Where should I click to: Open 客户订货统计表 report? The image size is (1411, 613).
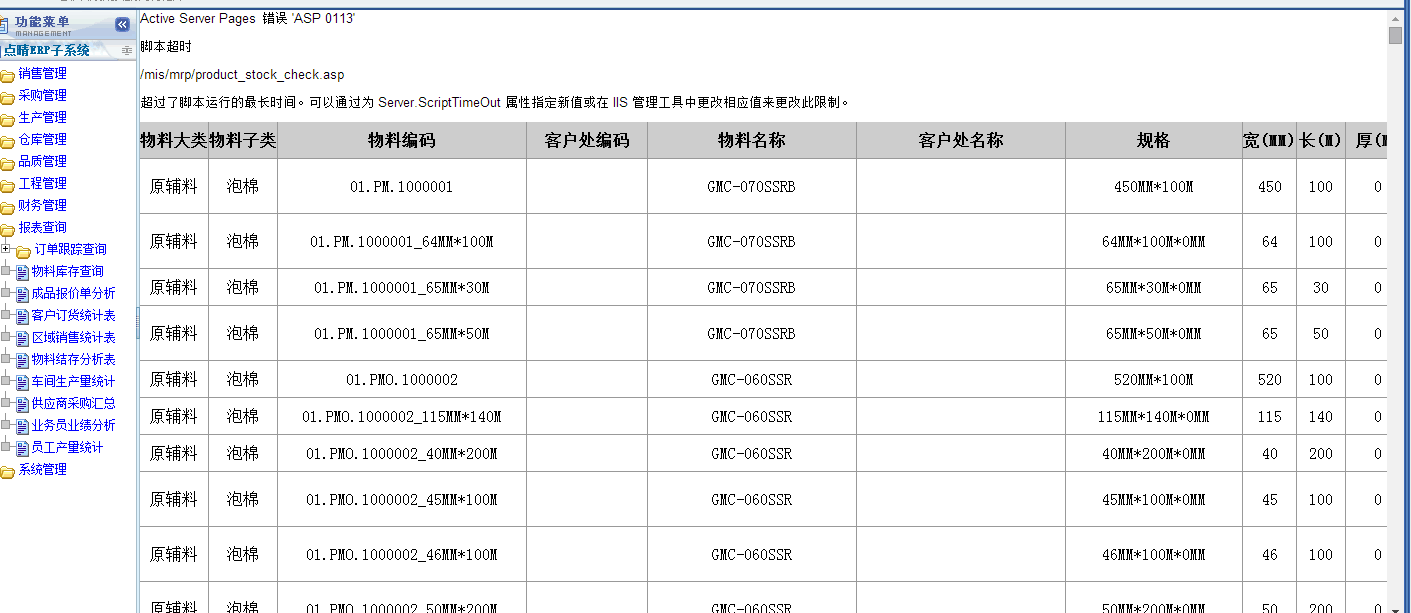(73, 315)
